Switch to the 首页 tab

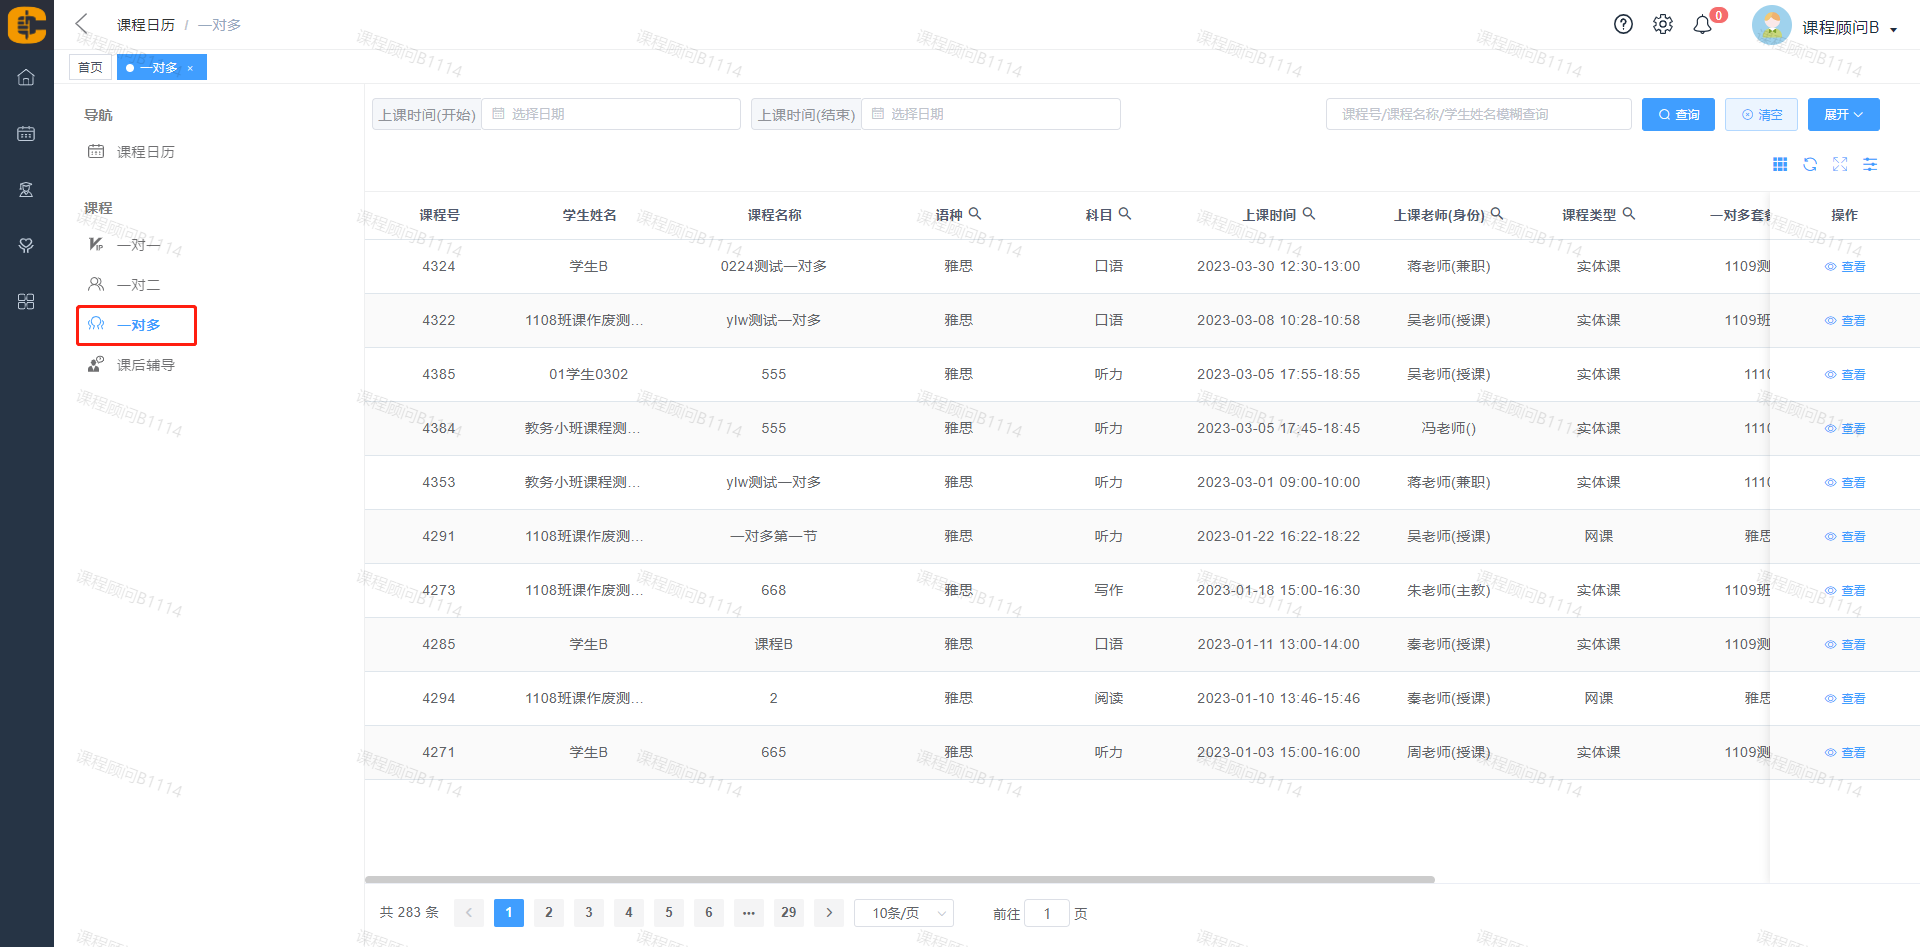pos(90,68)
